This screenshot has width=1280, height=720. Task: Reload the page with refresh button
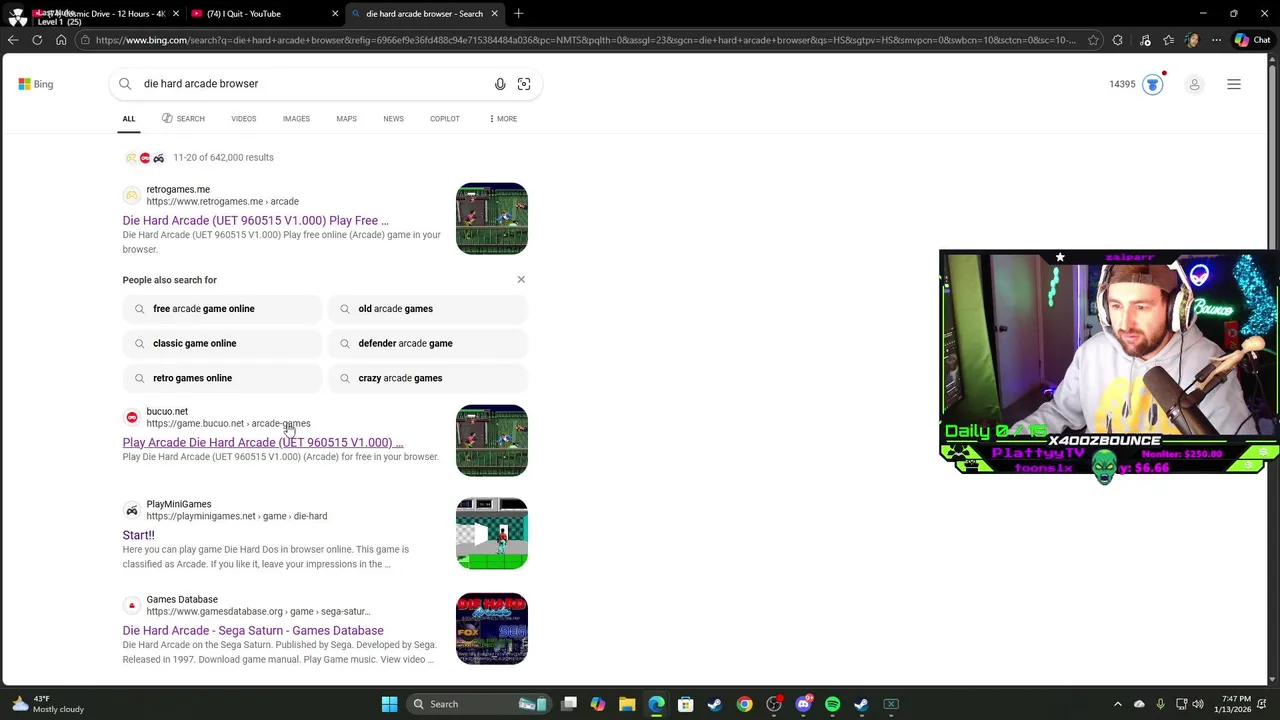click(37, 40)
